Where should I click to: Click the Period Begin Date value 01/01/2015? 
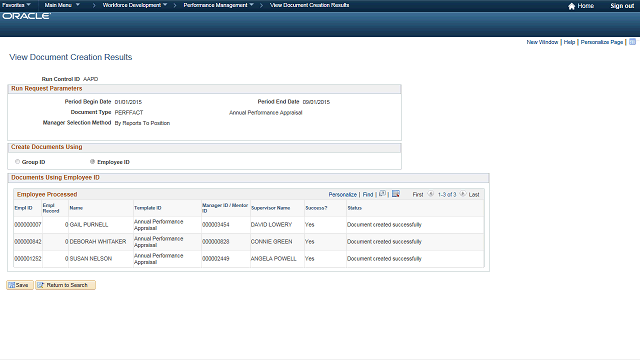click(128, 102)
